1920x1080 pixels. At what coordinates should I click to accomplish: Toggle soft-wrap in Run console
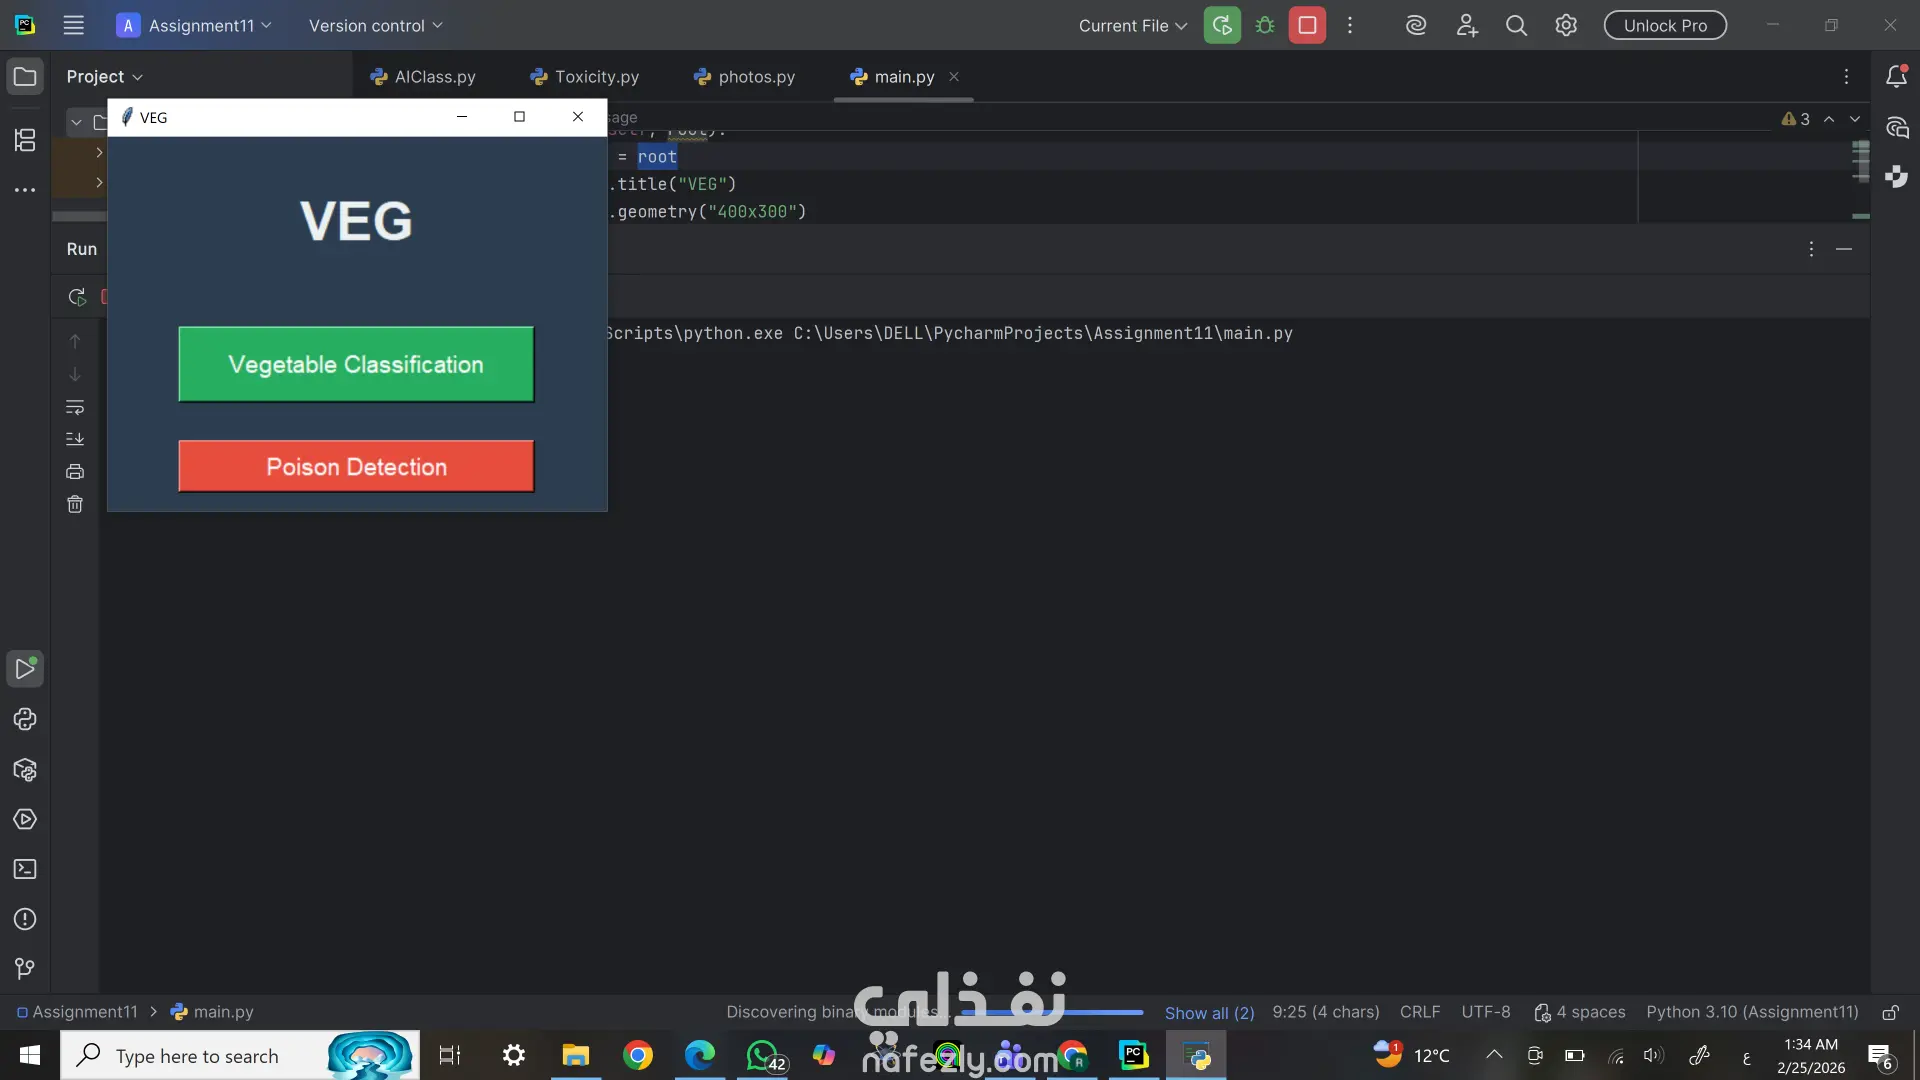75,407
